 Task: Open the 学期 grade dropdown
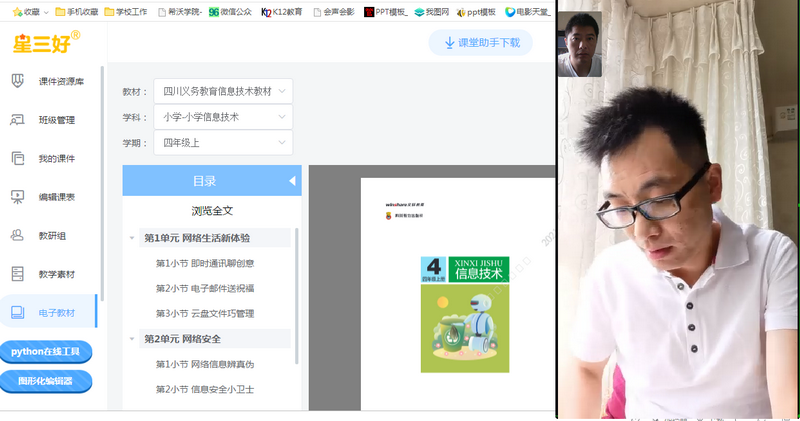(223, 143)
